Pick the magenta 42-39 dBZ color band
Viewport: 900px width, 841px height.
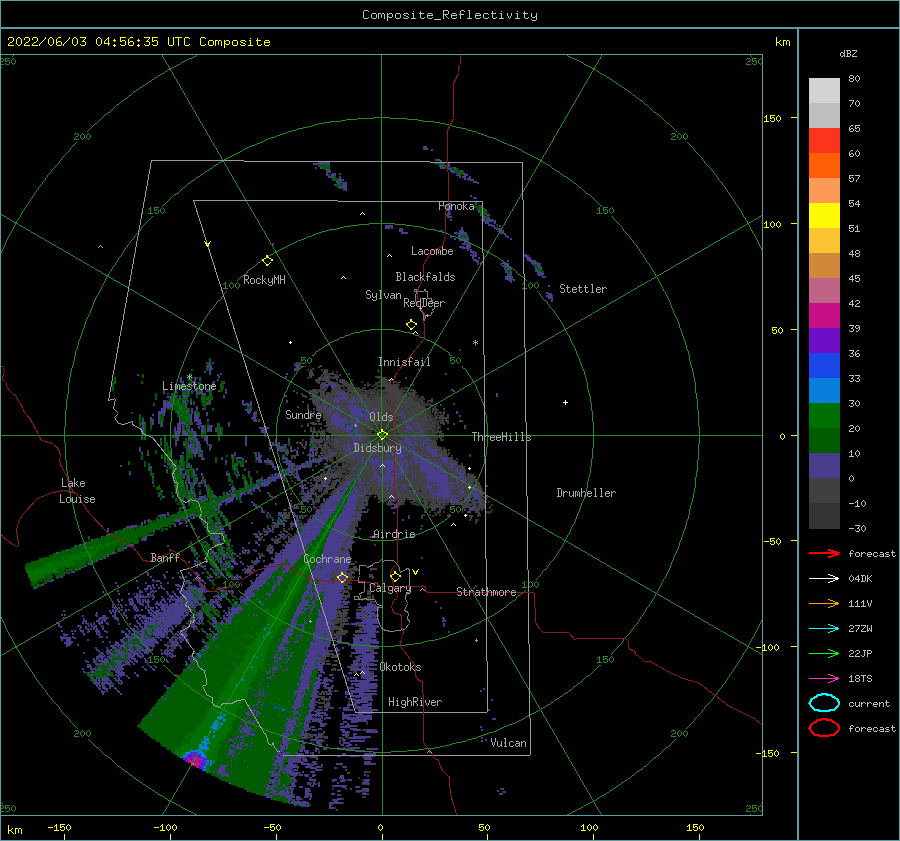click(824, 316)
